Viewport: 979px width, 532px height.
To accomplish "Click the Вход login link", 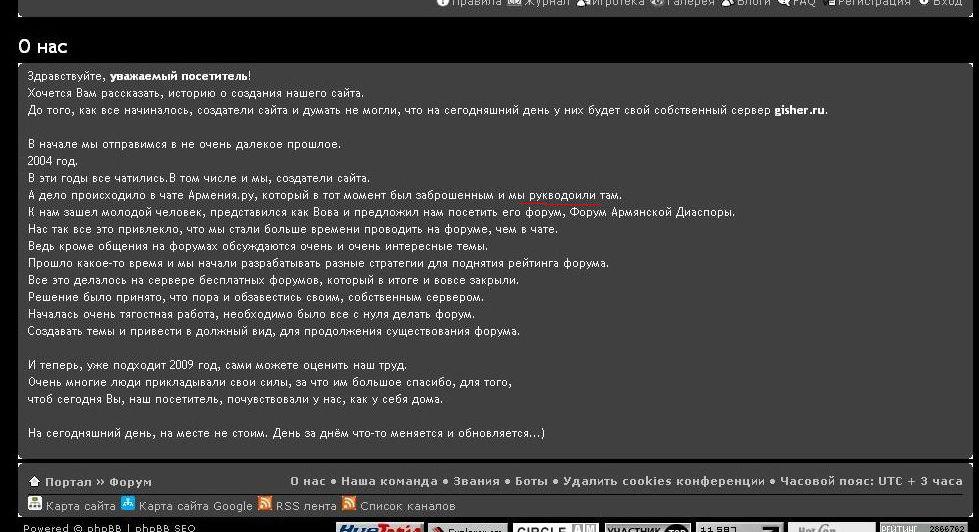I will pyautogui.click(x=946, y=3).
